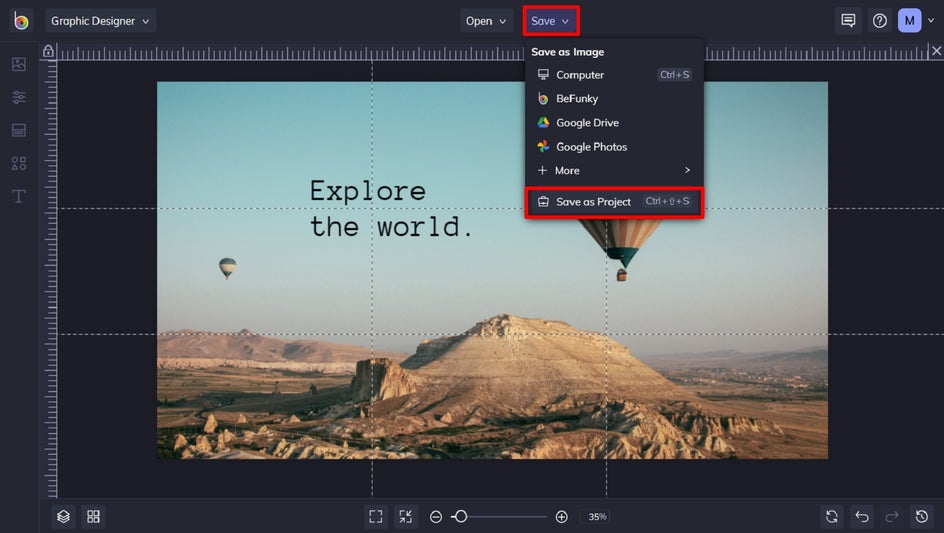Viewport: 944px width, 533px height.
Task: Click the Save as Image heading
Action: (x=567, y=52)
